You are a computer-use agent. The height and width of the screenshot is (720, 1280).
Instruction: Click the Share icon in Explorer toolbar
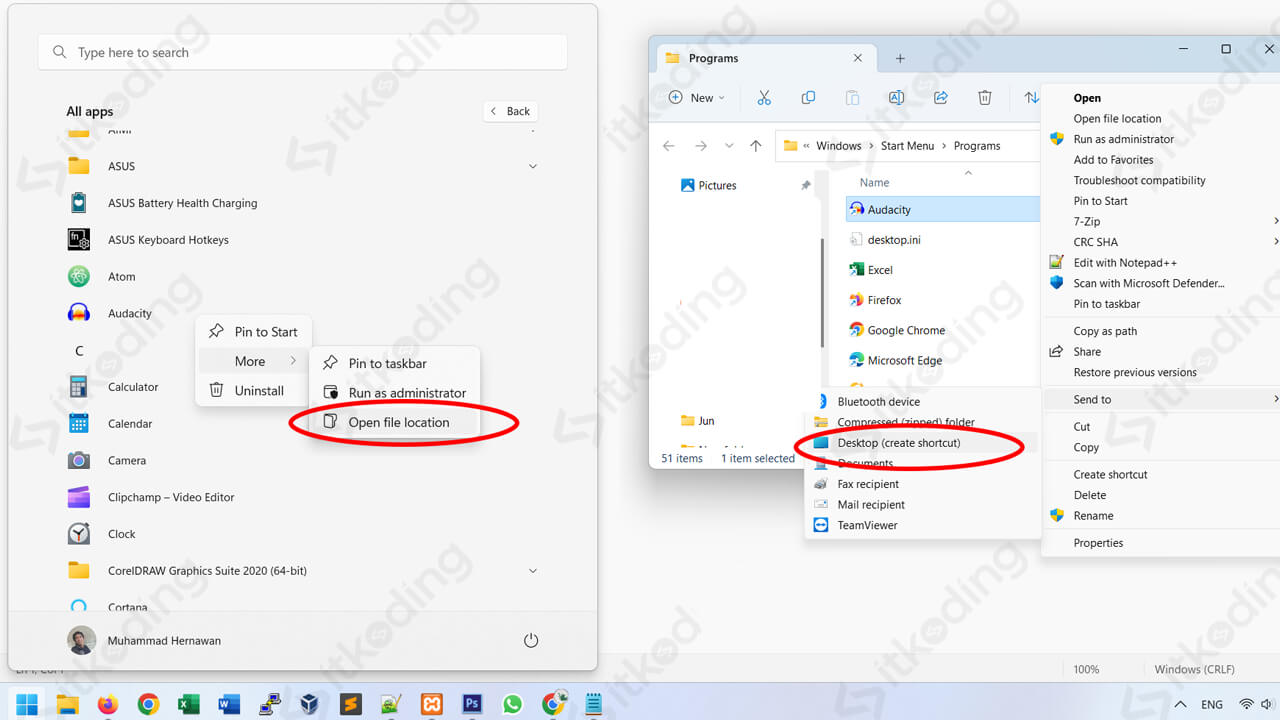[x=940, y=98]
